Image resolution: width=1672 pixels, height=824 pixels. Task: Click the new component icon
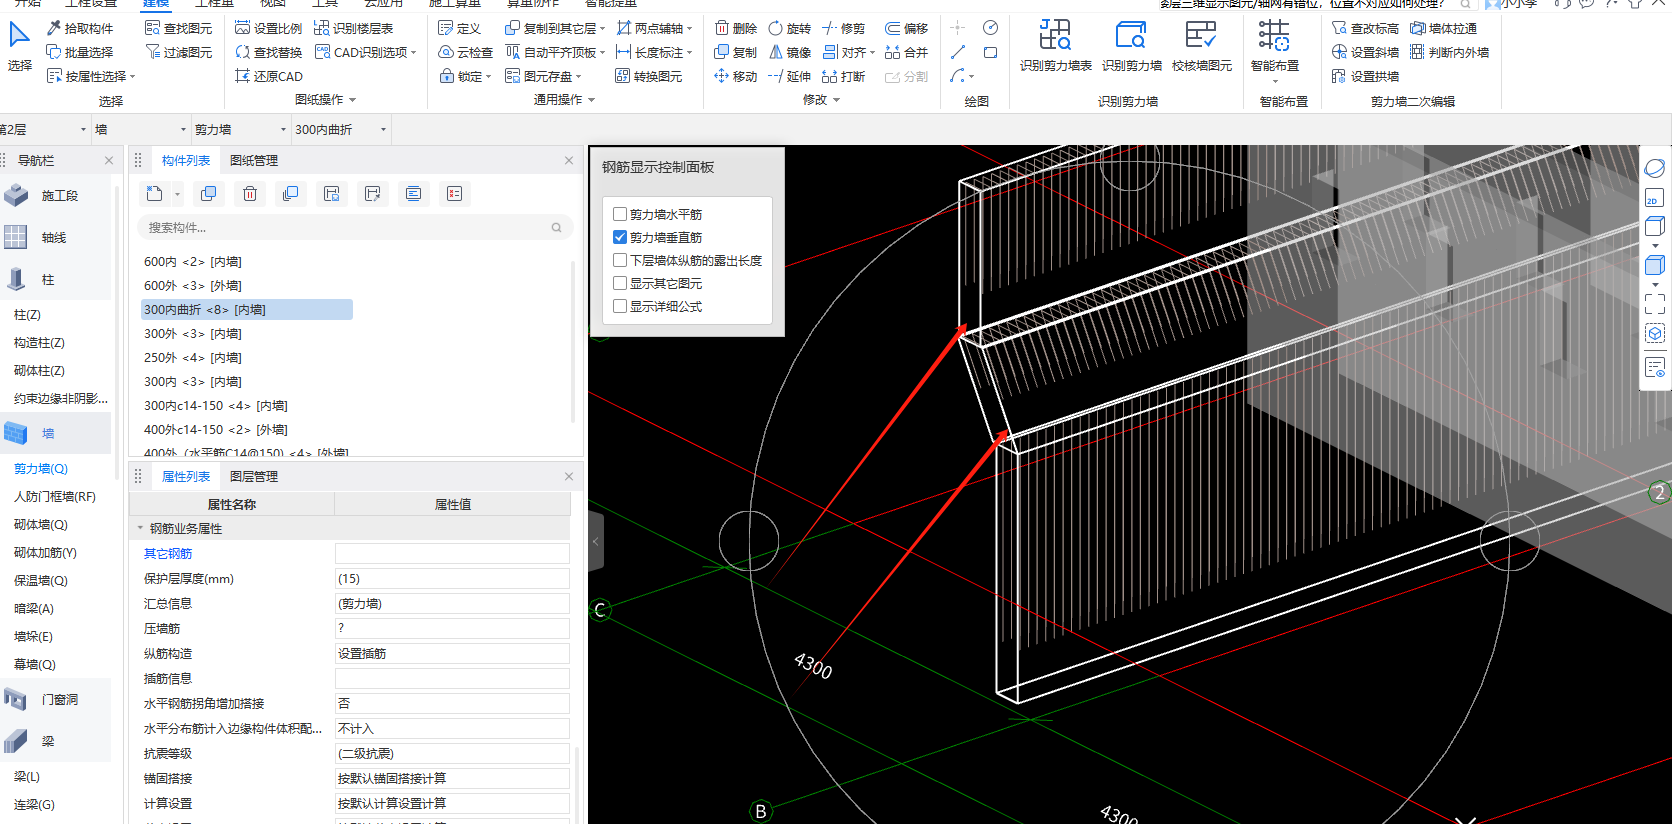point(155,194)
